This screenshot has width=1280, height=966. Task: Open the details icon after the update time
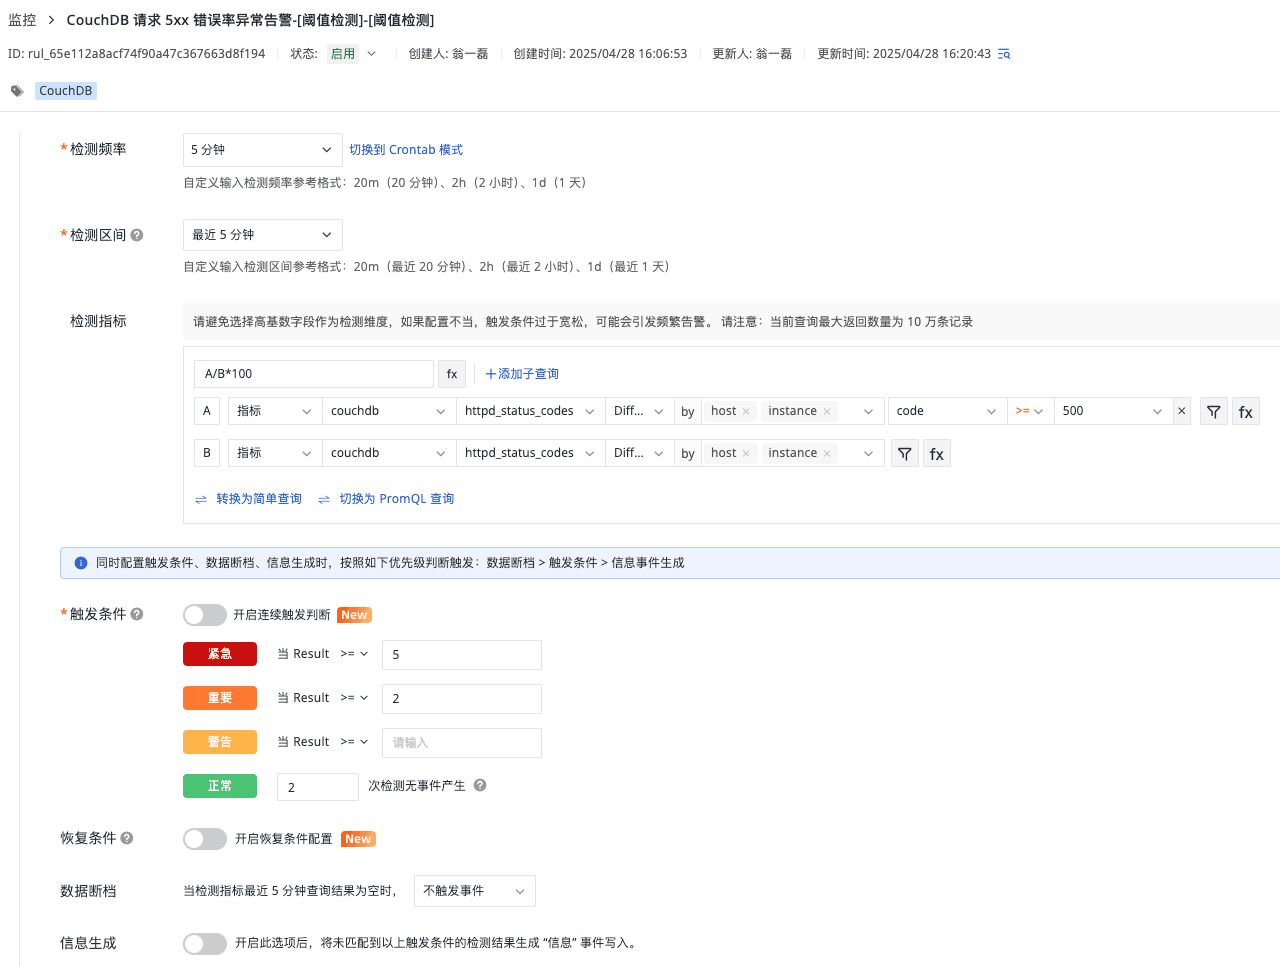pos(1004,54)
